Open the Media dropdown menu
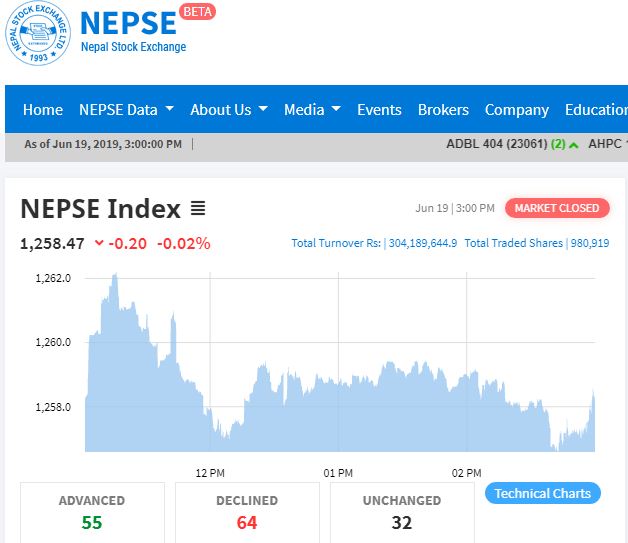This screenshot has height=543, width=628. click(x=312, y=110)
